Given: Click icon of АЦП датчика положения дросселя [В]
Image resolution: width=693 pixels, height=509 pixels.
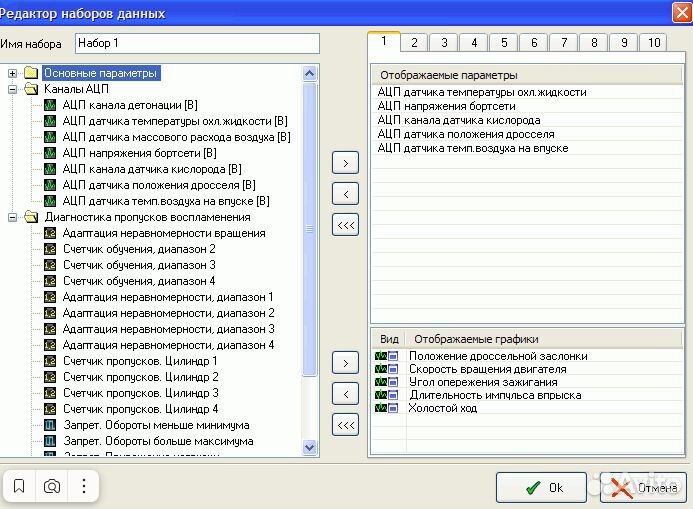Looking at the screenshot, I should [50, 185].
